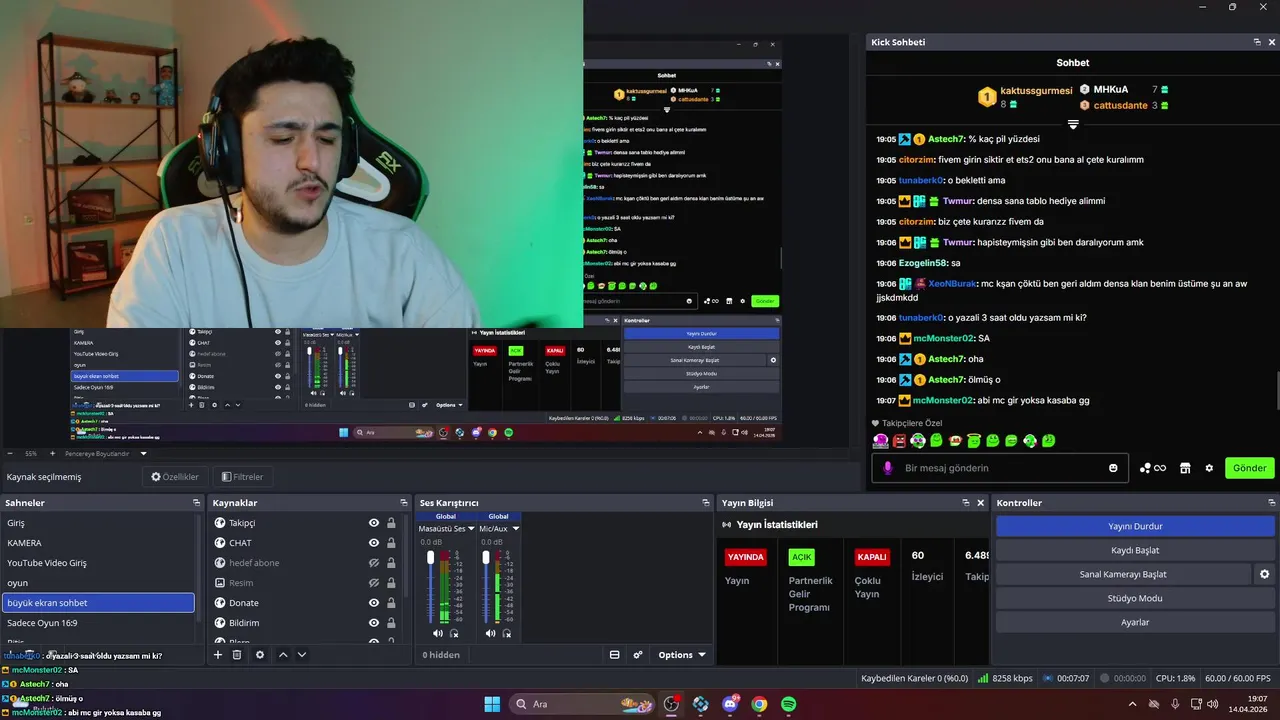This screenshot has height=720, width=1280.
Task: Unlock the Donate source
Action: pyautogui.click(x=391, y=603)
